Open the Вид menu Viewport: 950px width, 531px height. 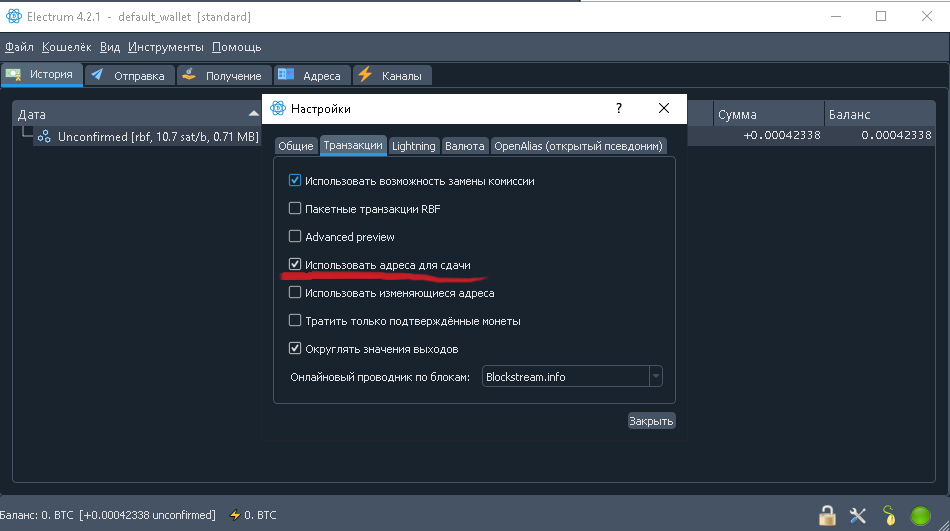click(x=110, y=47)
